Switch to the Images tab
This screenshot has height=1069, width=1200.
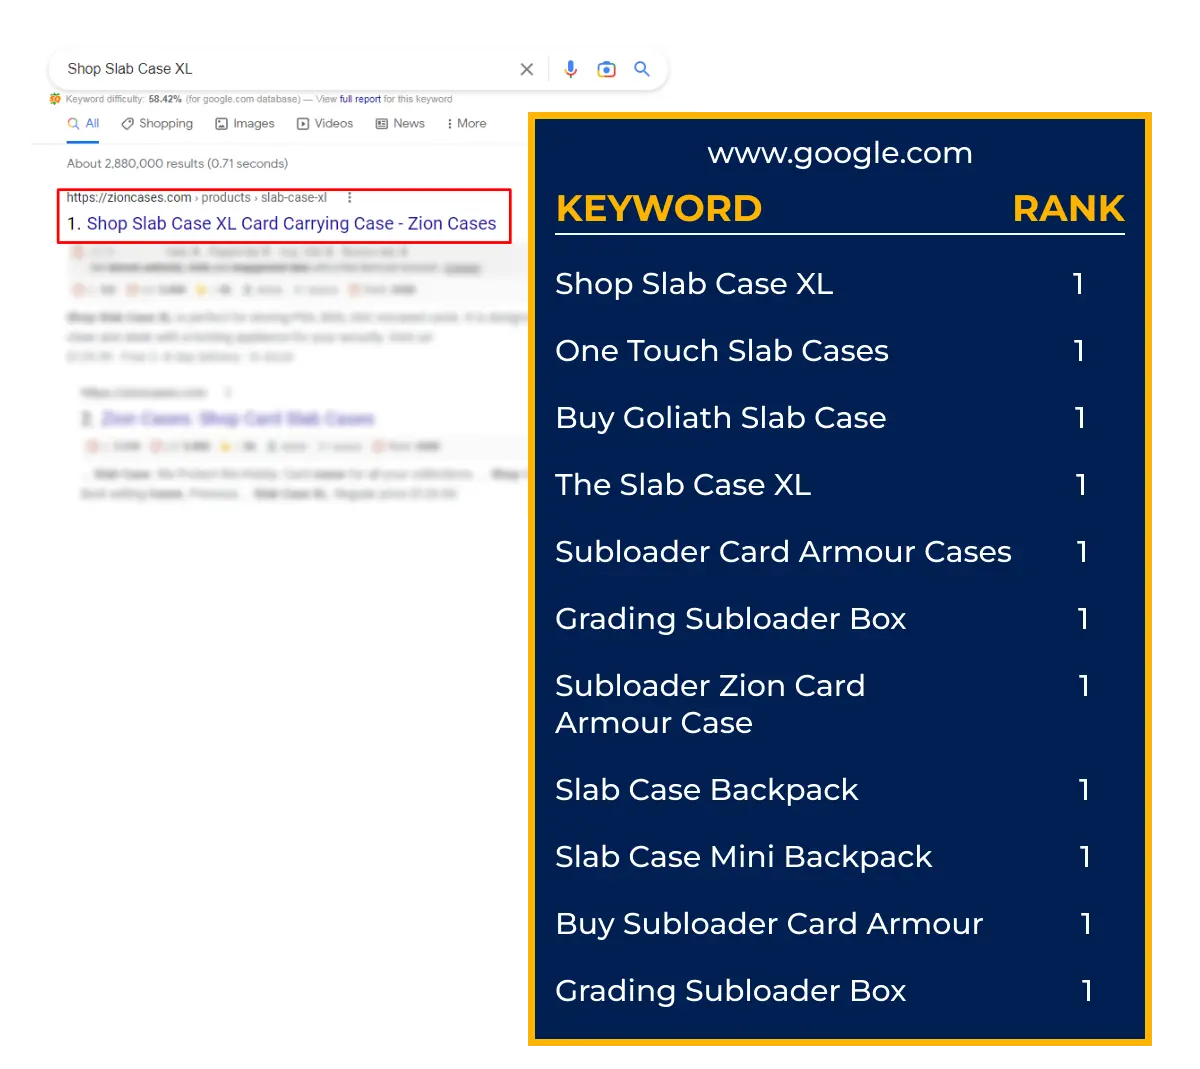pyautogui.click(x=245, y=124)
